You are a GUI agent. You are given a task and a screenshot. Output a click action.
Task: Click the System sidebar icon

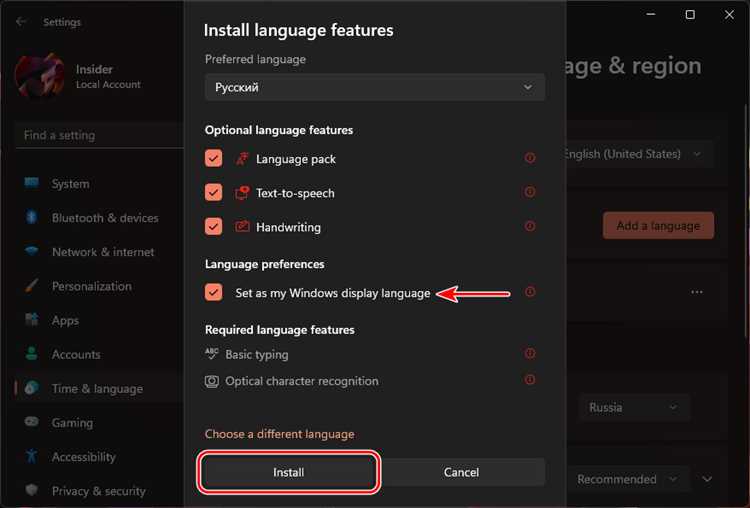coord(32,183)
